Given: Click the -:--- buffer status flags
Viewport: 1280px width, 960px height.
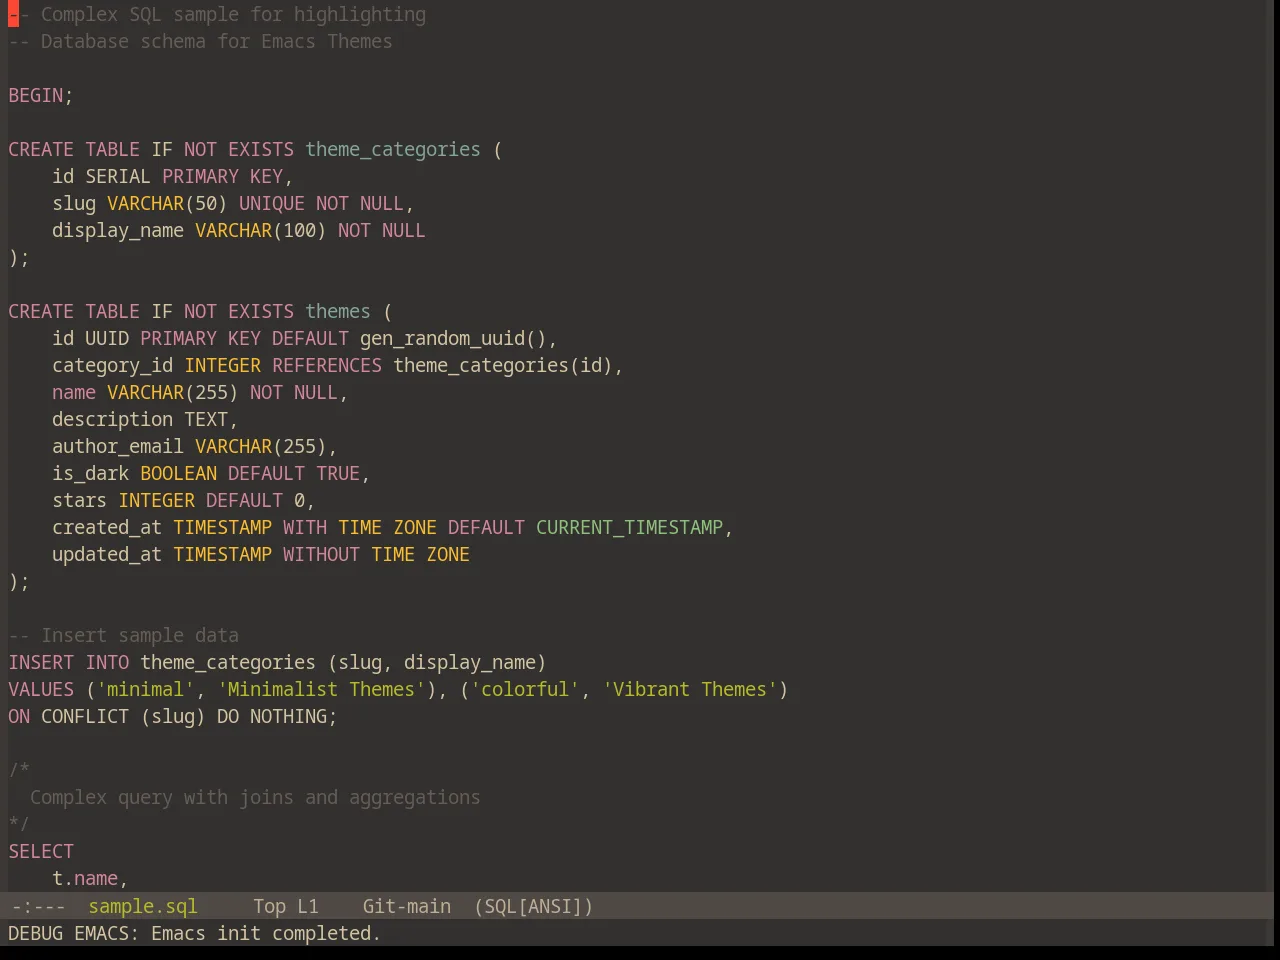Looking at the screenshot, I should tap(39, 906).
